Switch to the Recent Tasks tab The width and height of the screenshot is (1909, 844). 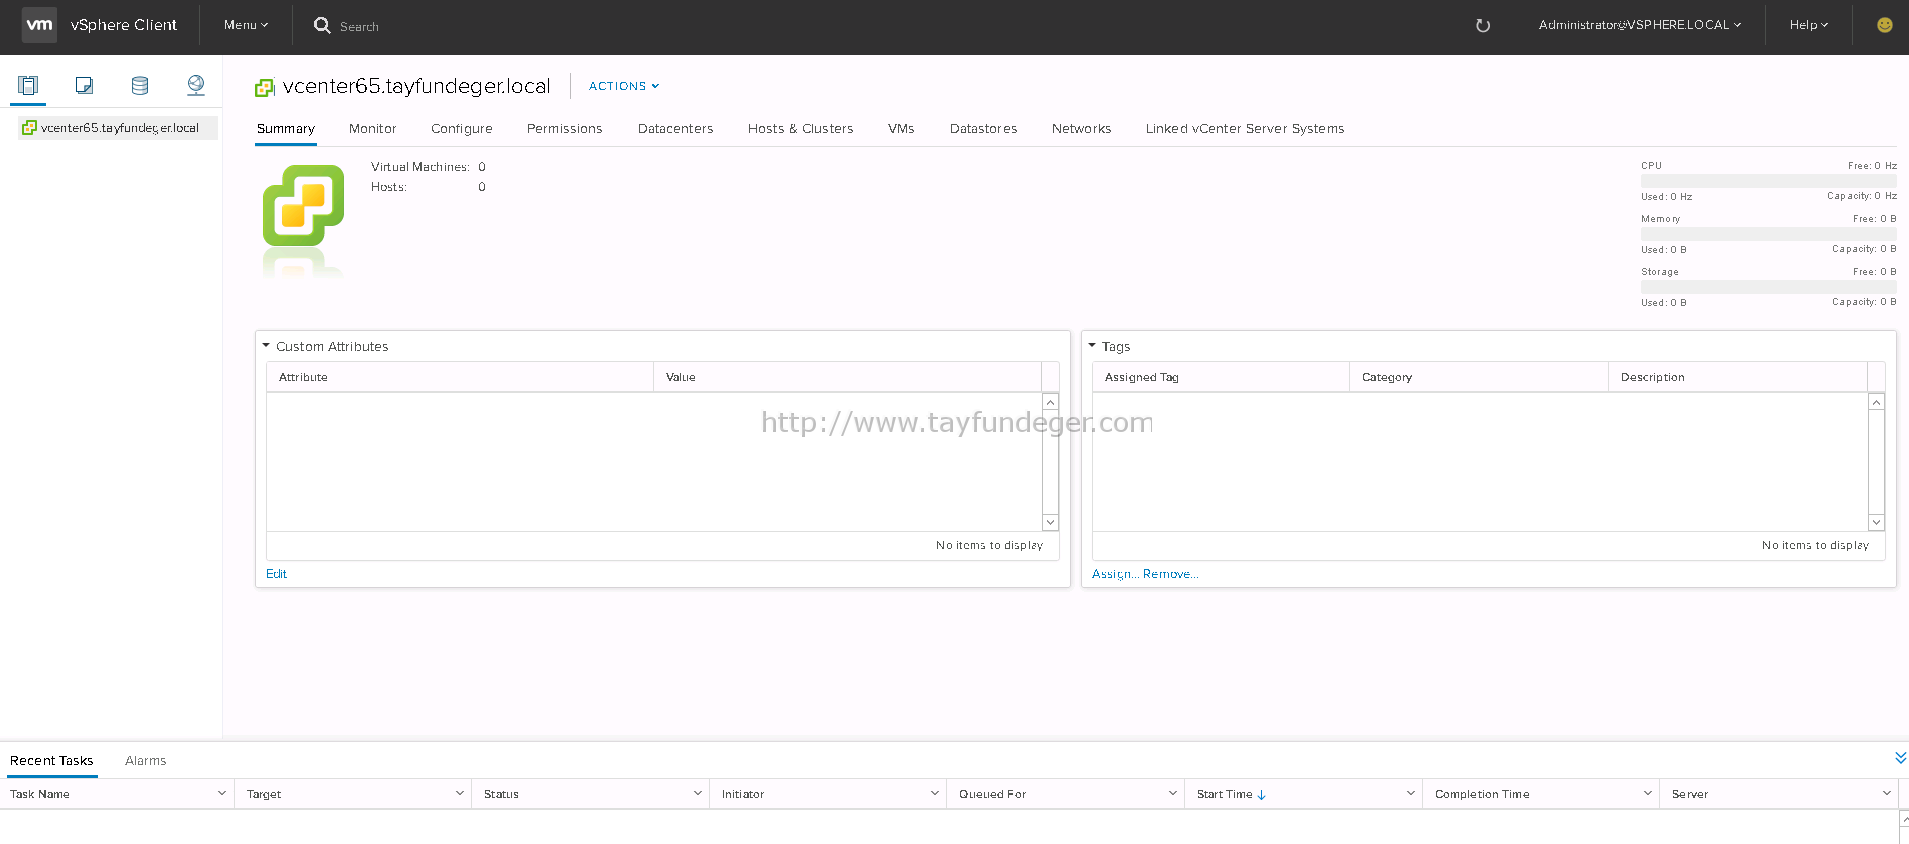(52, 760)
